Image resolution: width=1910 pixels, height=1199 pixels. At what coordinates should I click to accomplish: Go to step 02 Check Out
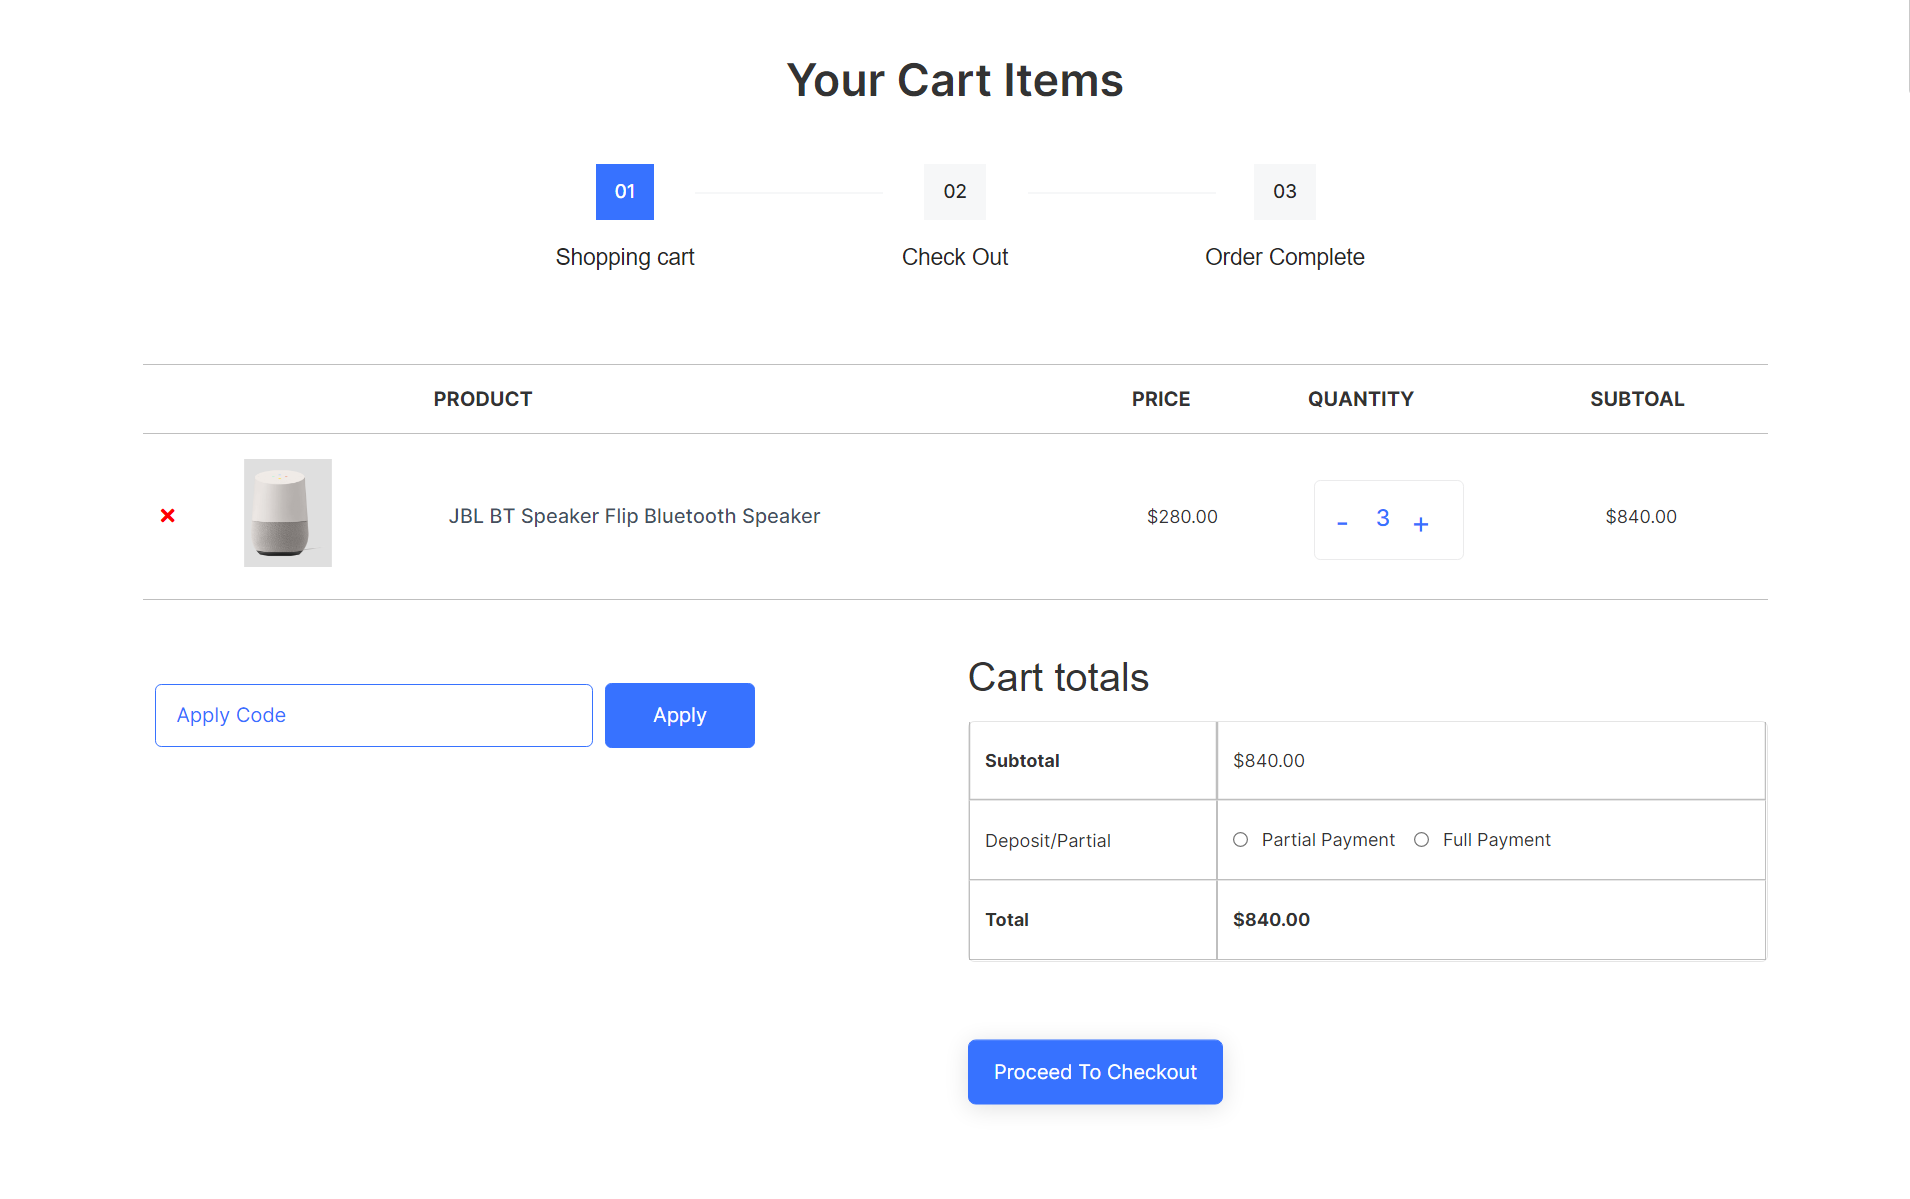(x=955, y=192)
